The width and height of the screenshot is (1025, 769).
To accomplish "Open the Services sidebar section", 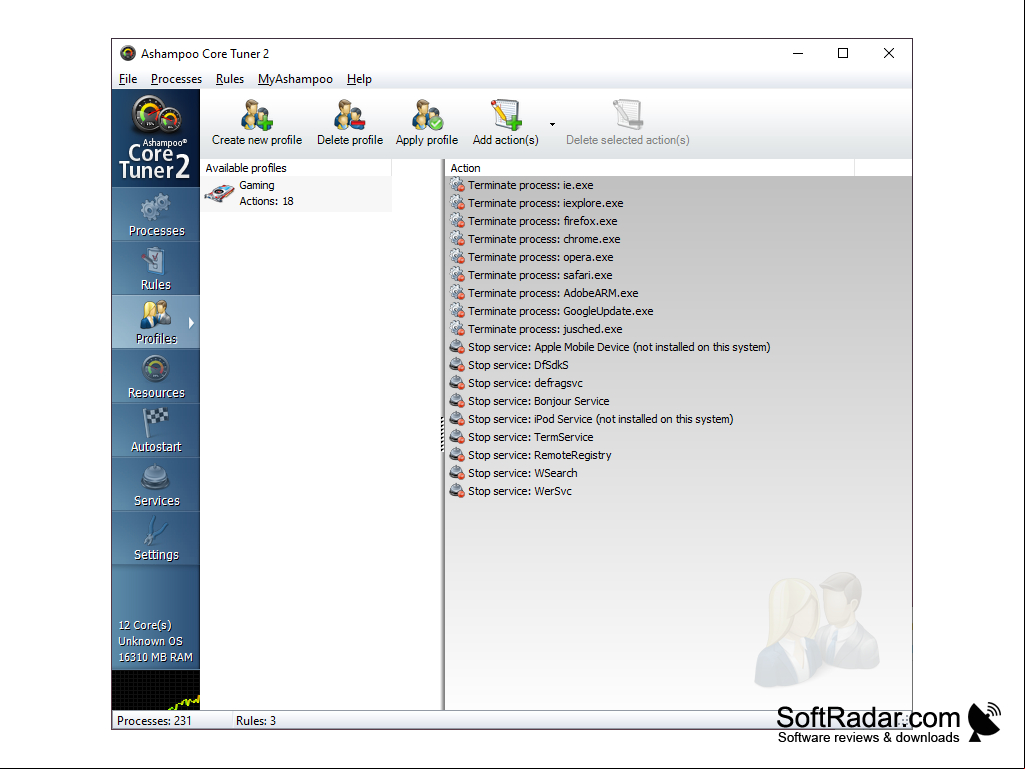I will (x=156, y=484).
